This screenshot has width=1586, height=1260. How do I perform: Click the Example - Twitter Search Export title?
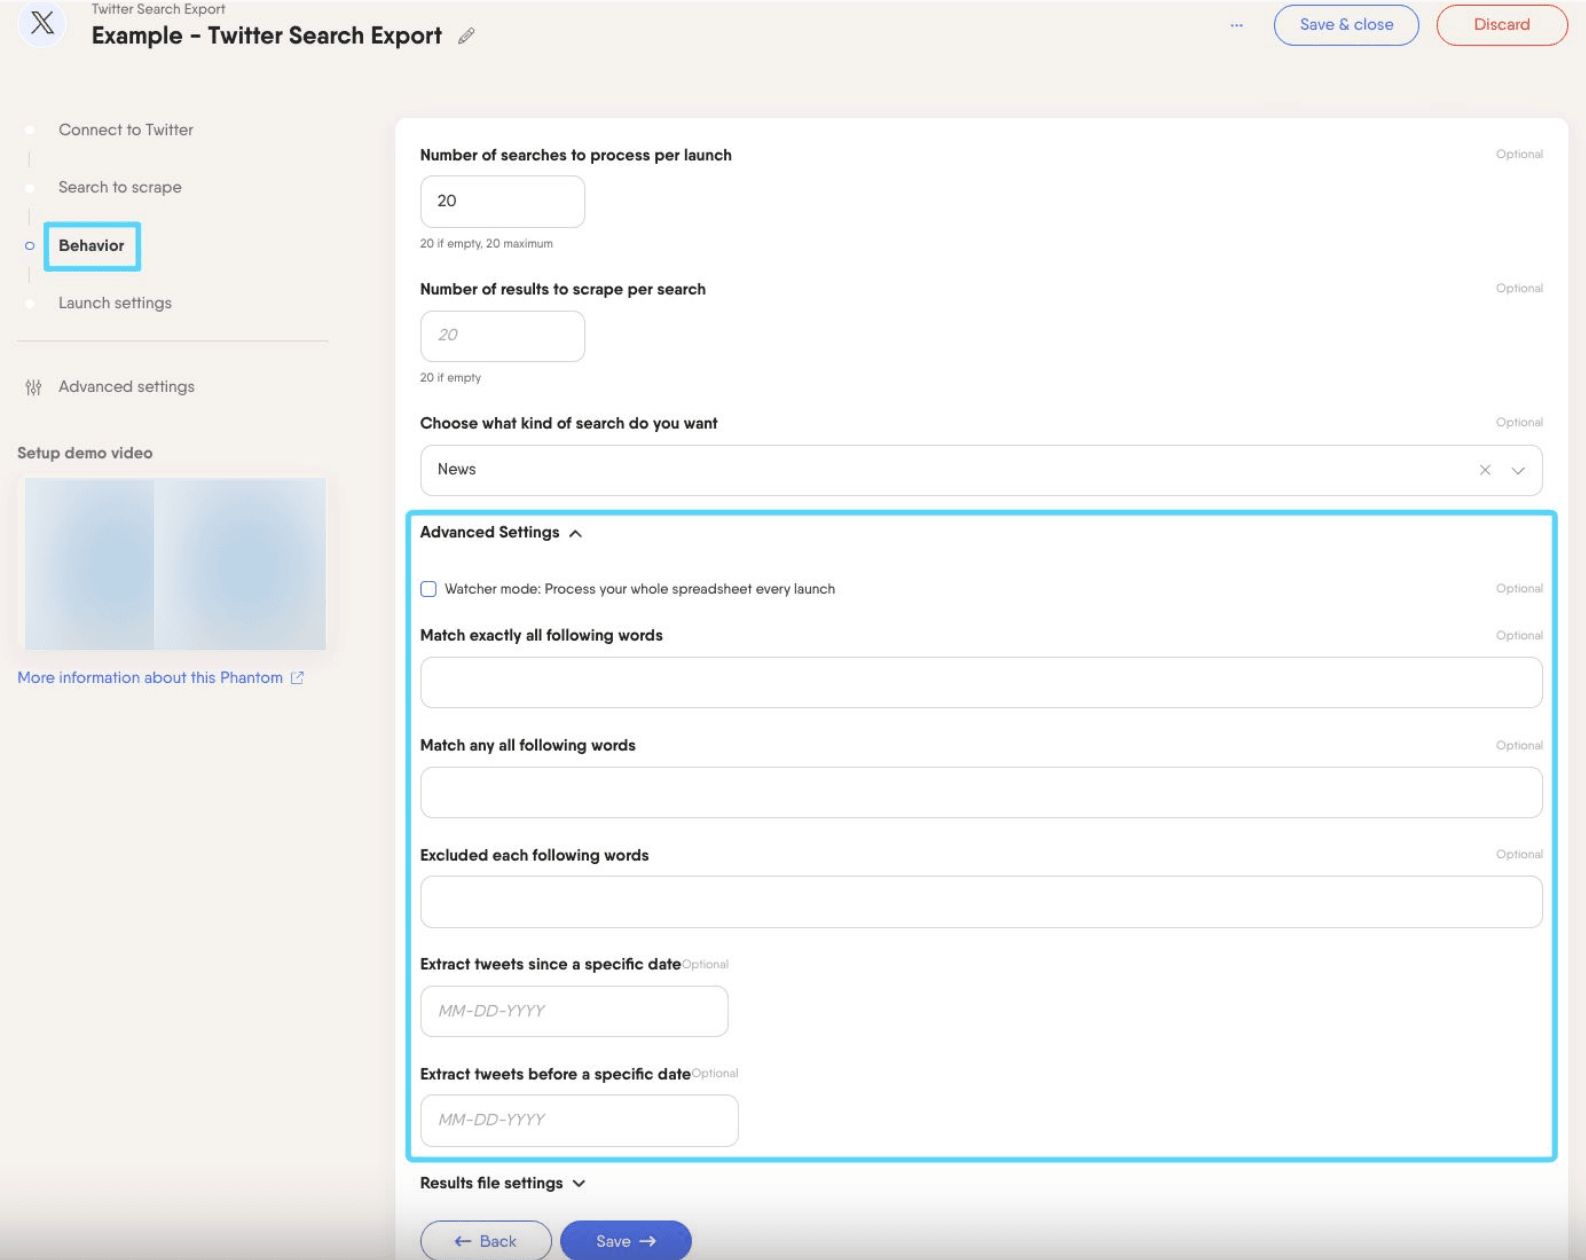point(266,36)
